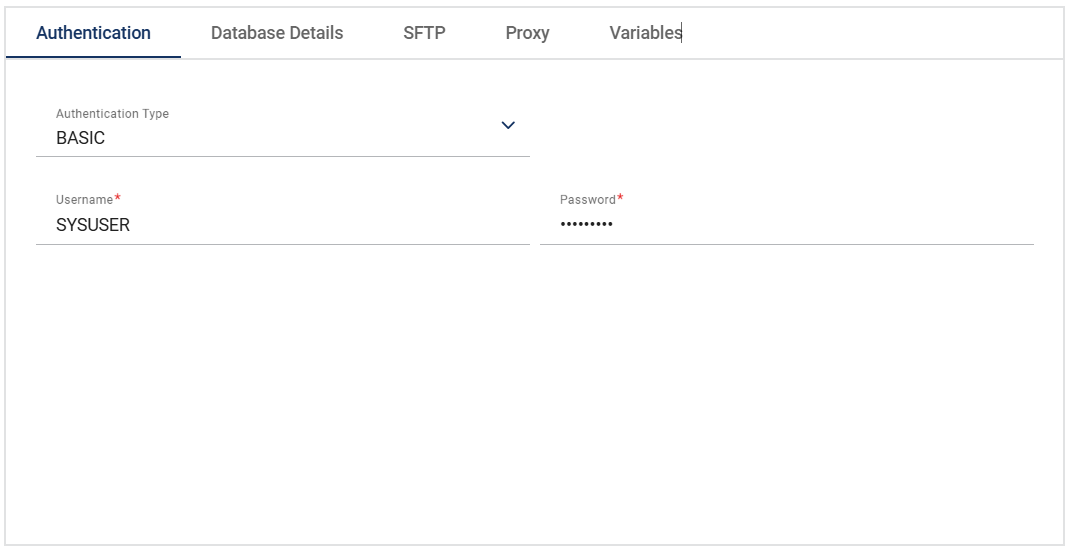
Task: Open the Variables tab
Action: pyautogui.click(x=645, y=33)
